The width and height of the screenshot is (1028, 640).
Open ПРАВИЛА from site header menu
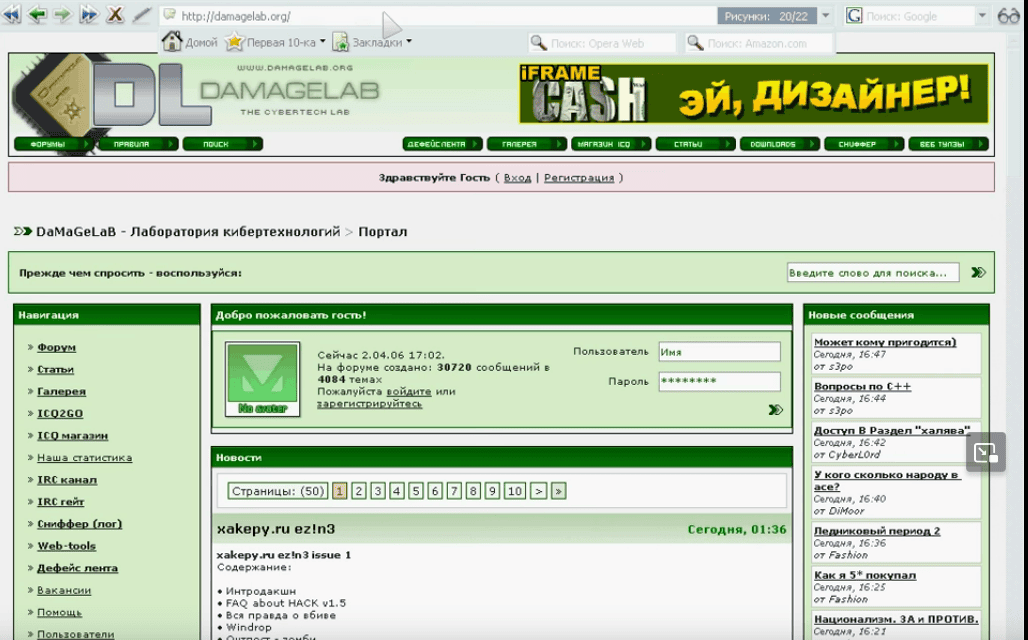point(138,144)
